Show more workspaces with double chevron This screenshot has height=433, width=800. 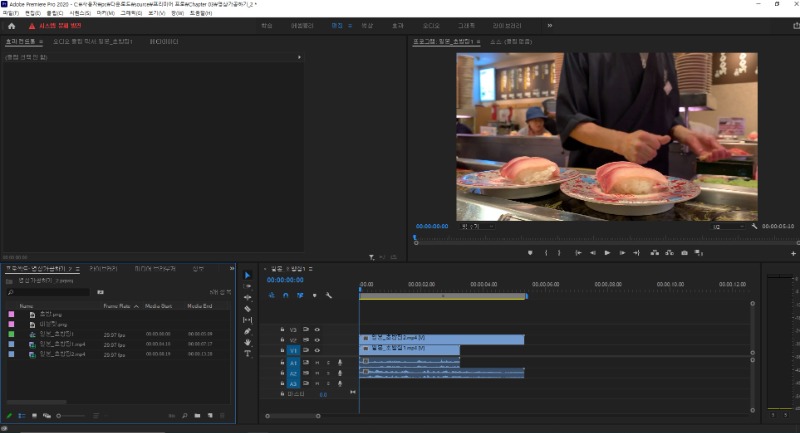pyautogui.click(x=549, y=26)
